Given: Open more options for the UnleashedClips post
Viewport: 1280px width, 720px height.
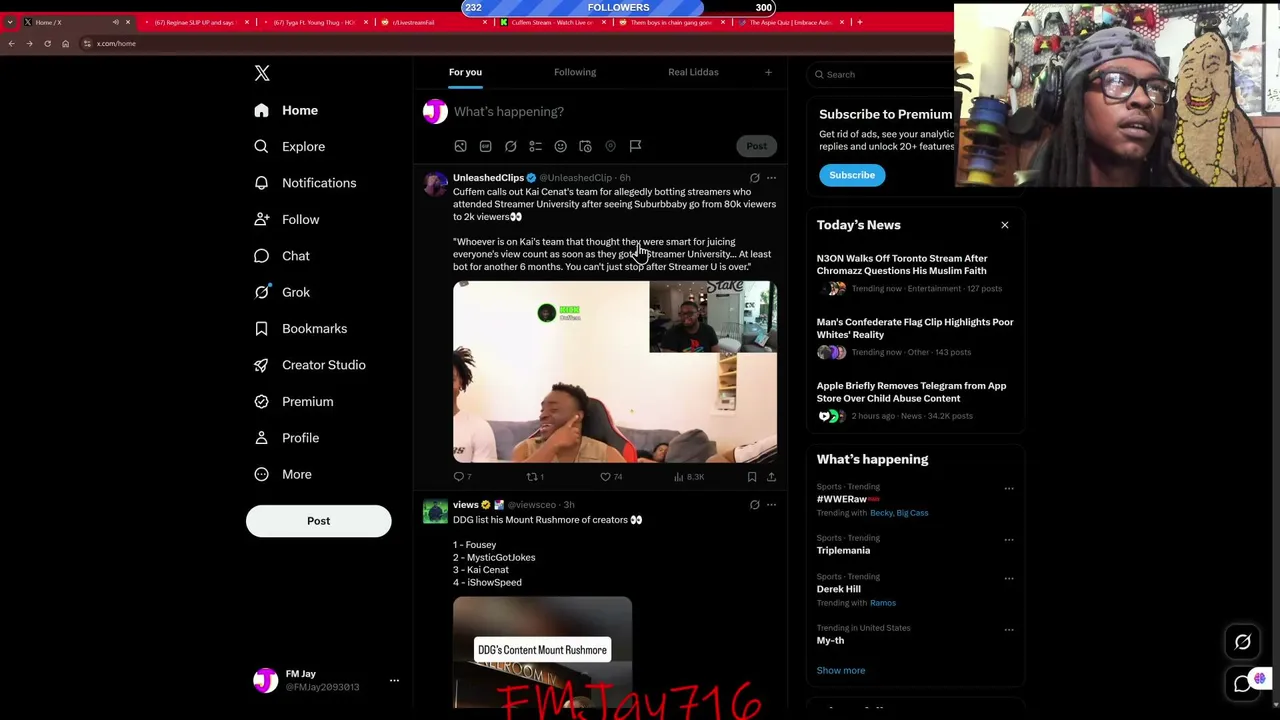Looking at the screenshot, I should tap(771, 178).
